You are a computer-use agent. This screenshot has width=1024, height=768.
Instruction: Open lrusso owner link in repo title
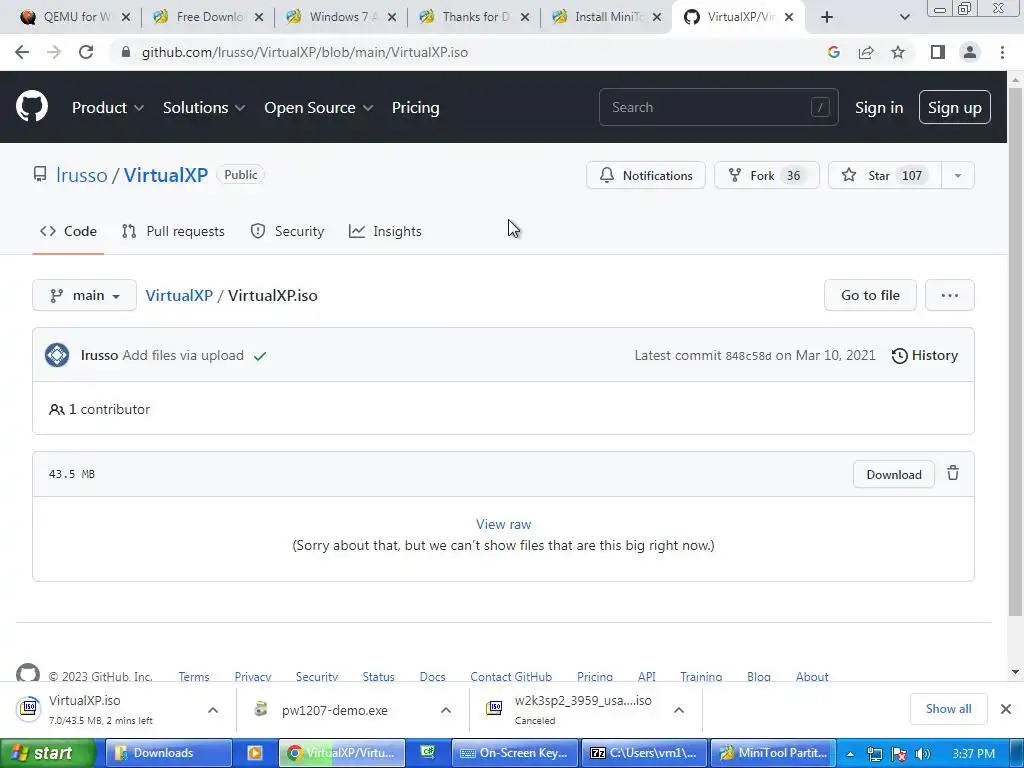tap(82, 175)
